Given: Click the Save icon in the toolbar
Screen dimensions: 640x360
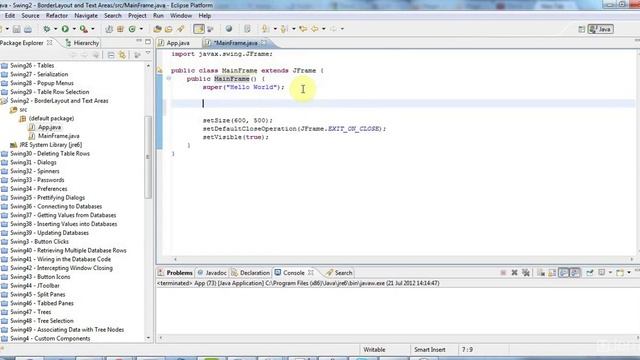Looking at the screenshot, I should 16,29.
